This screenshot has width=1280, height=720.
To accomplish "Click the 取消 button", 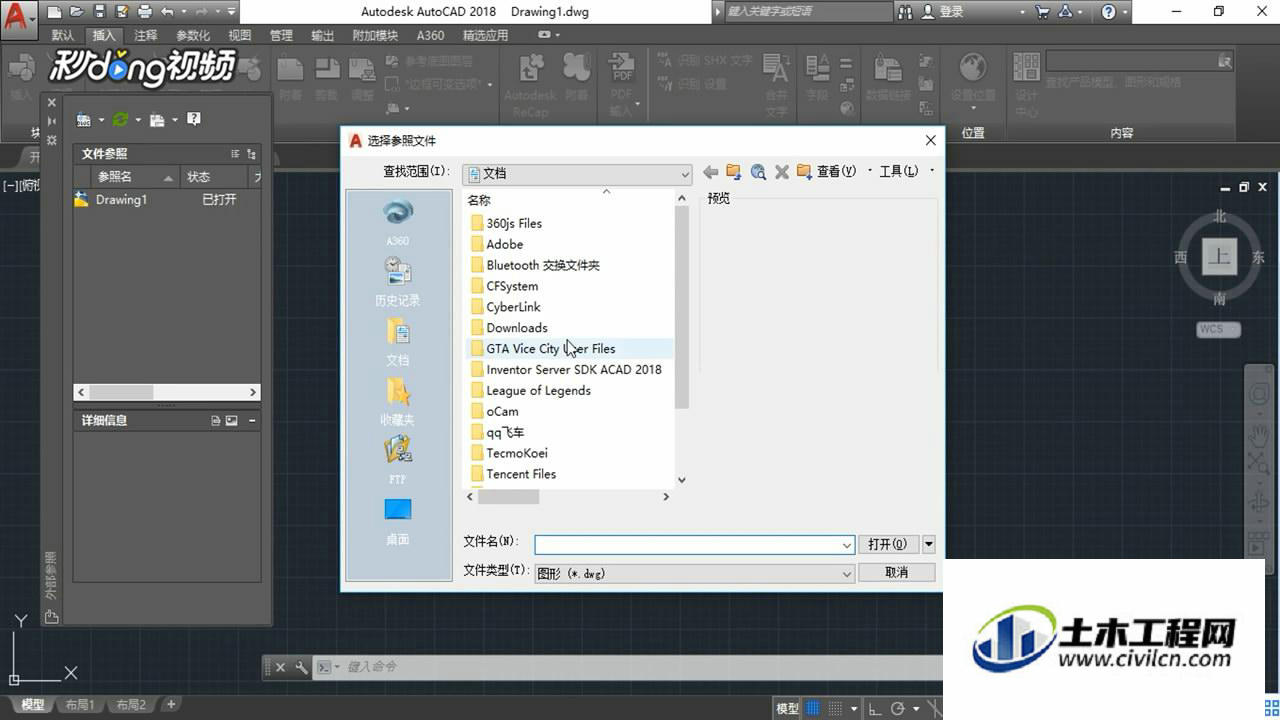I will coord(897,572).
